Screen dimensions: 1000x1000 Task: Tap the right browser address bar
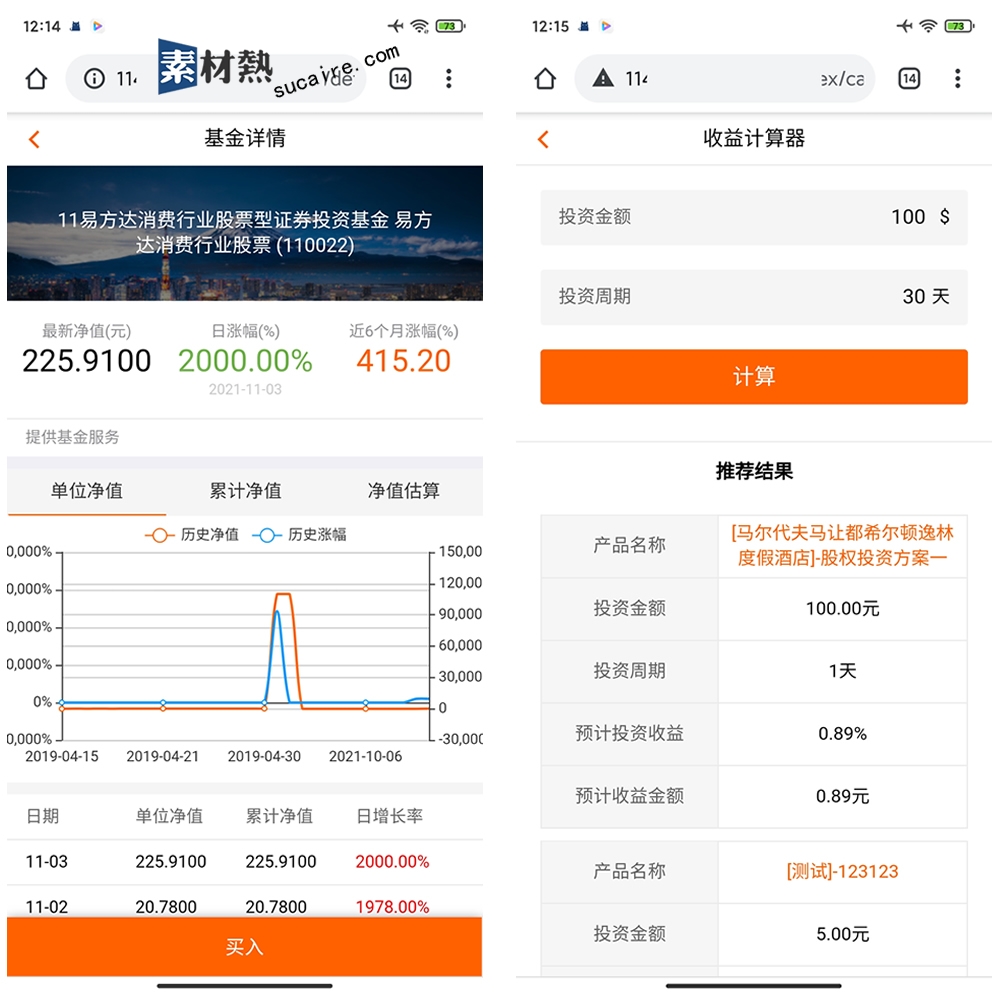pos(724,78)
